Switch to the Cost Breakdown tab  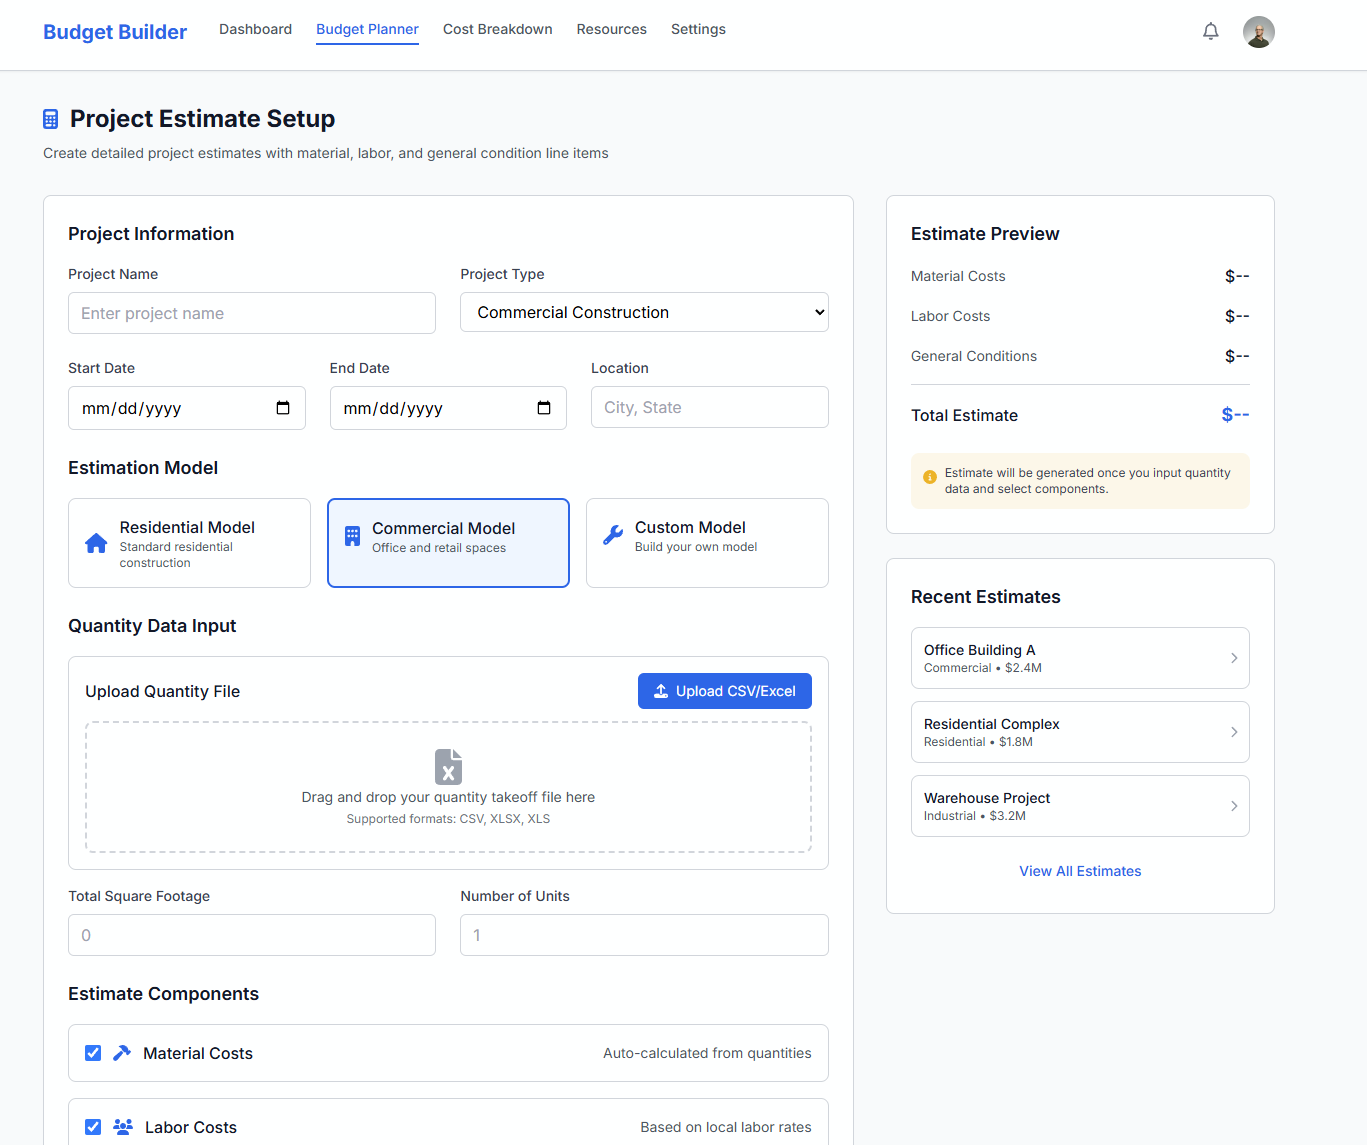point(497,30)
